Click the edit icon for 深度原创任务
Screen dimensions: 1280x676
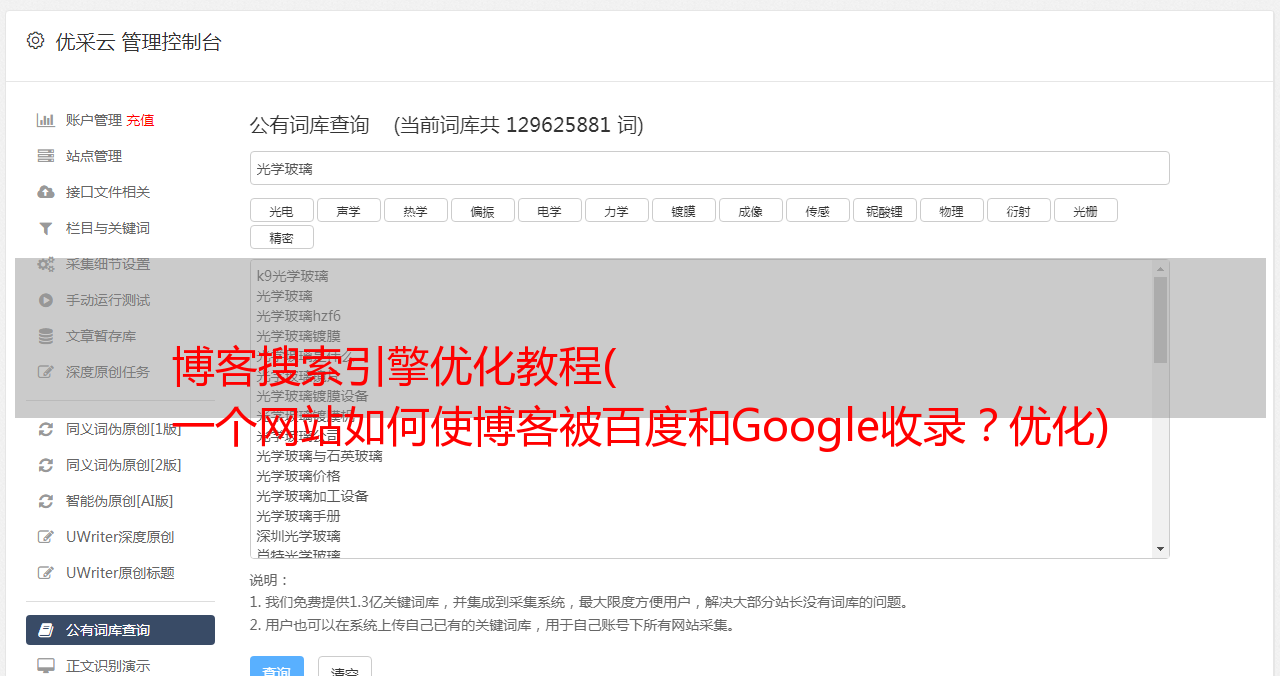pos(46,372)
